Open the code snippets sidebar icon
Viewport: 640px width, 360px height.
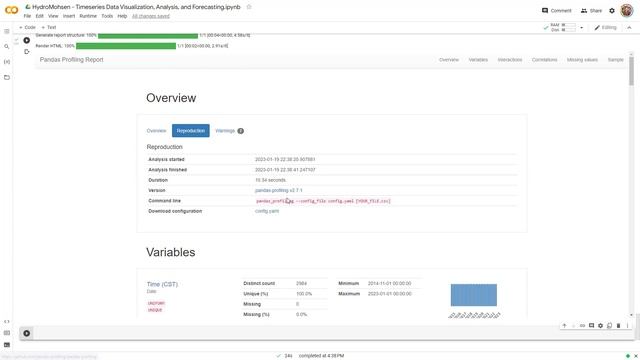[x=7, y=322]
